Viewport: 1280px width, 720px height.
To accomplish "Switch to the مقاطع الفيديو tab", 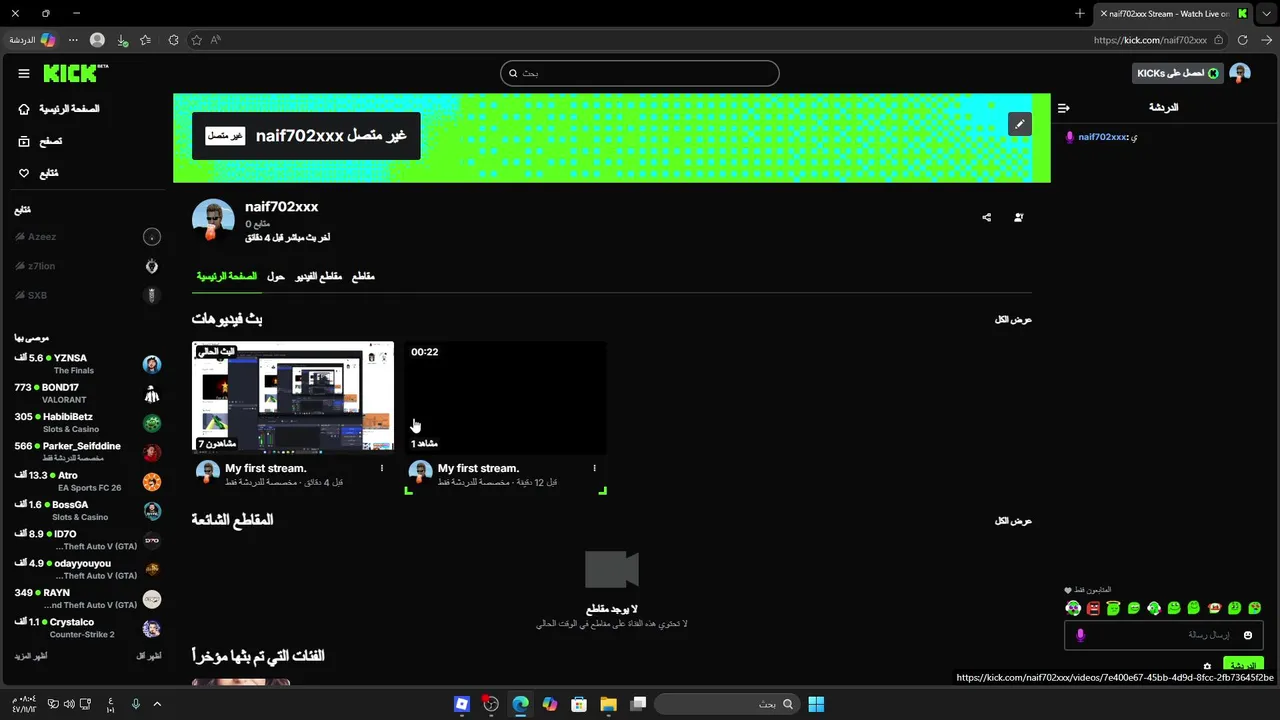I will tap(318, 276).
